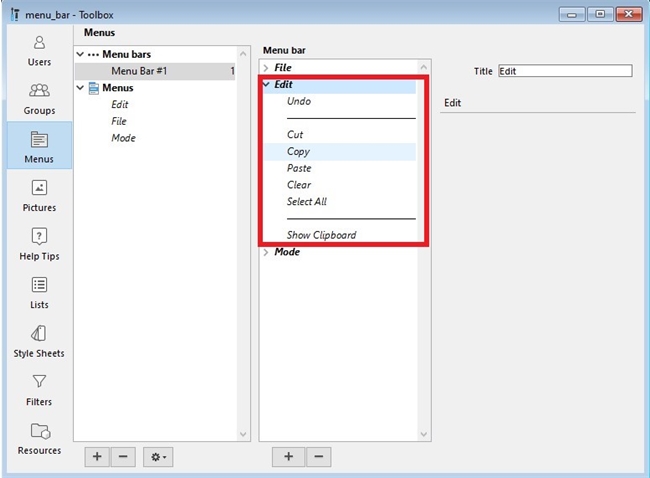Open the Resources section
Viewport: 650px width, 478px height.
(x=39, y=438)
